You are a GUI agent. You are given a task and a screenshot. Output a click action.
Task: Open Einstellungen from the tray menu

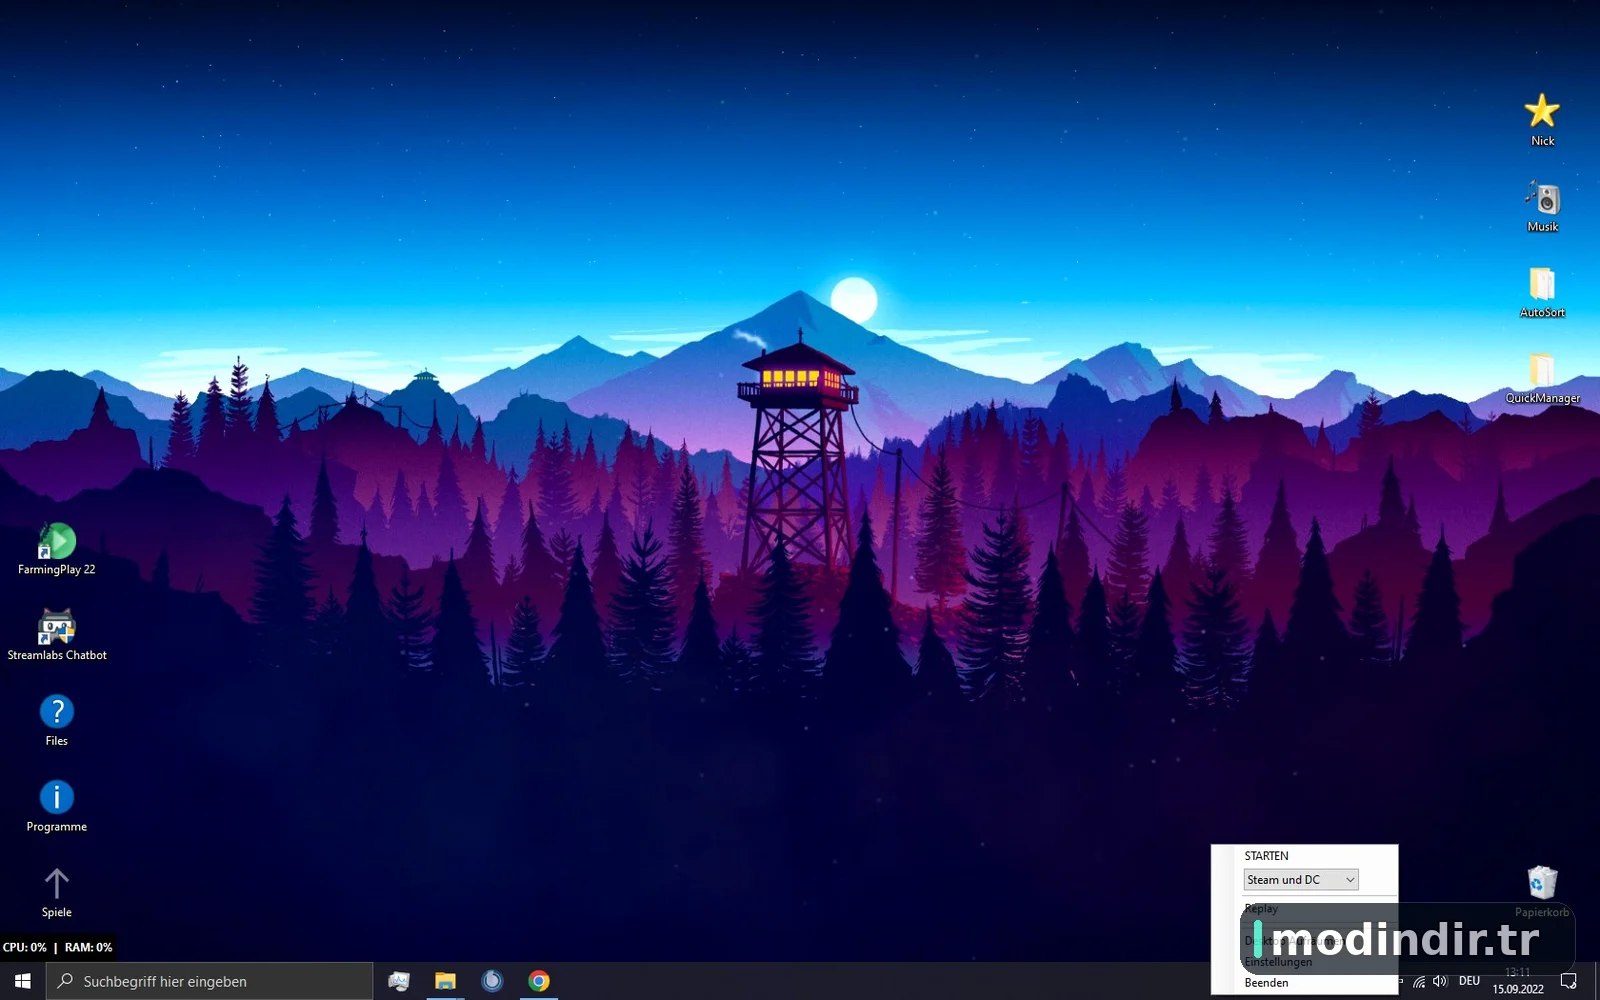pos(1279,962)
